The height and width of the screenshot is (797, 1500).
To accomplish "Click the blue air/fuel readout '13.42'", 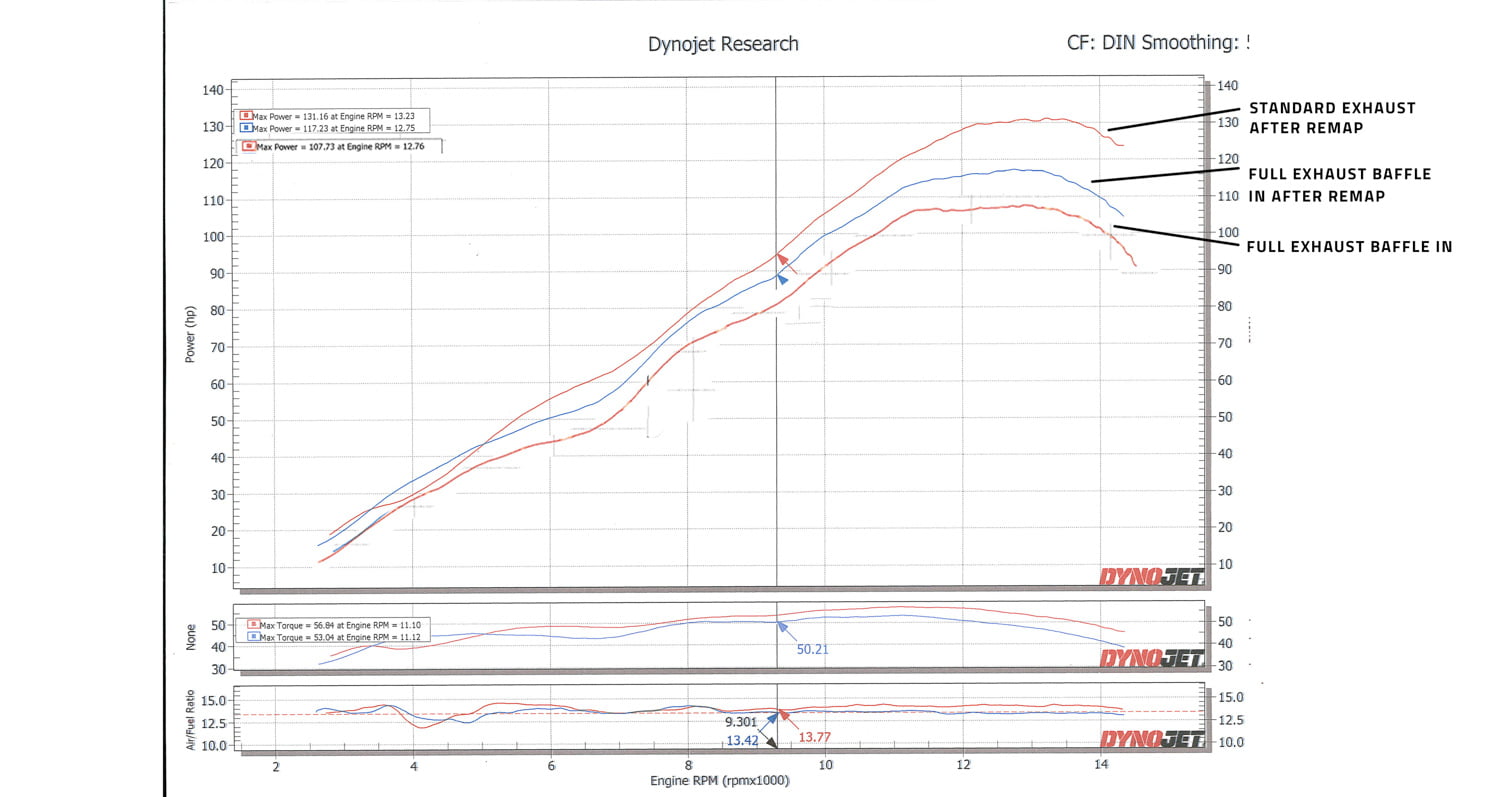I will [x=742, y=741].
